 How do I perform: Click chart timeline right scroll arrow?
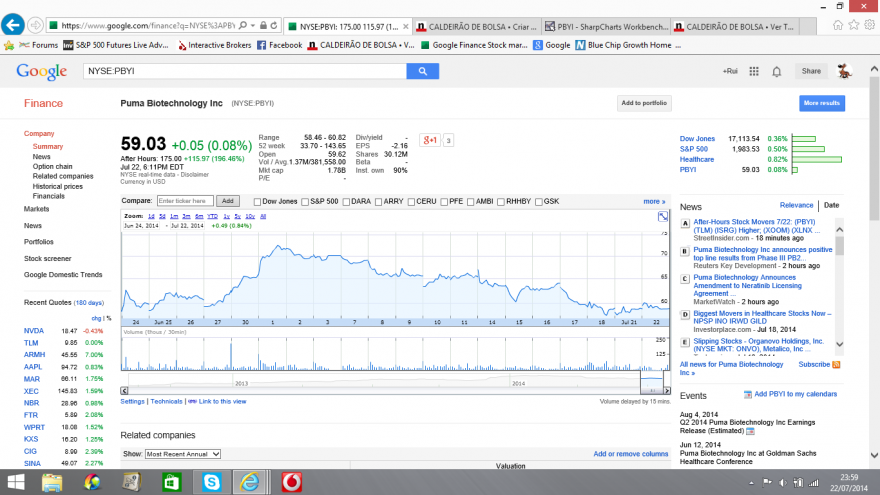coord(667,391)
